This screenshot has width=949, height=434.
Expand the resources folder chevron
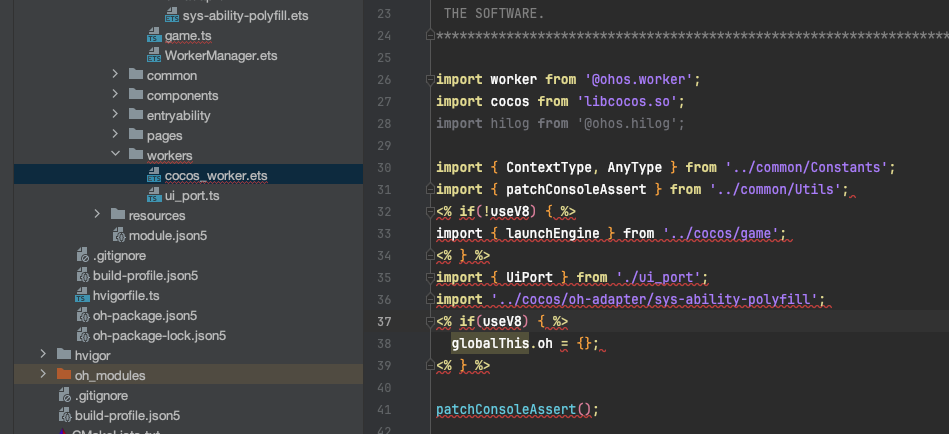tap(97, 215)
